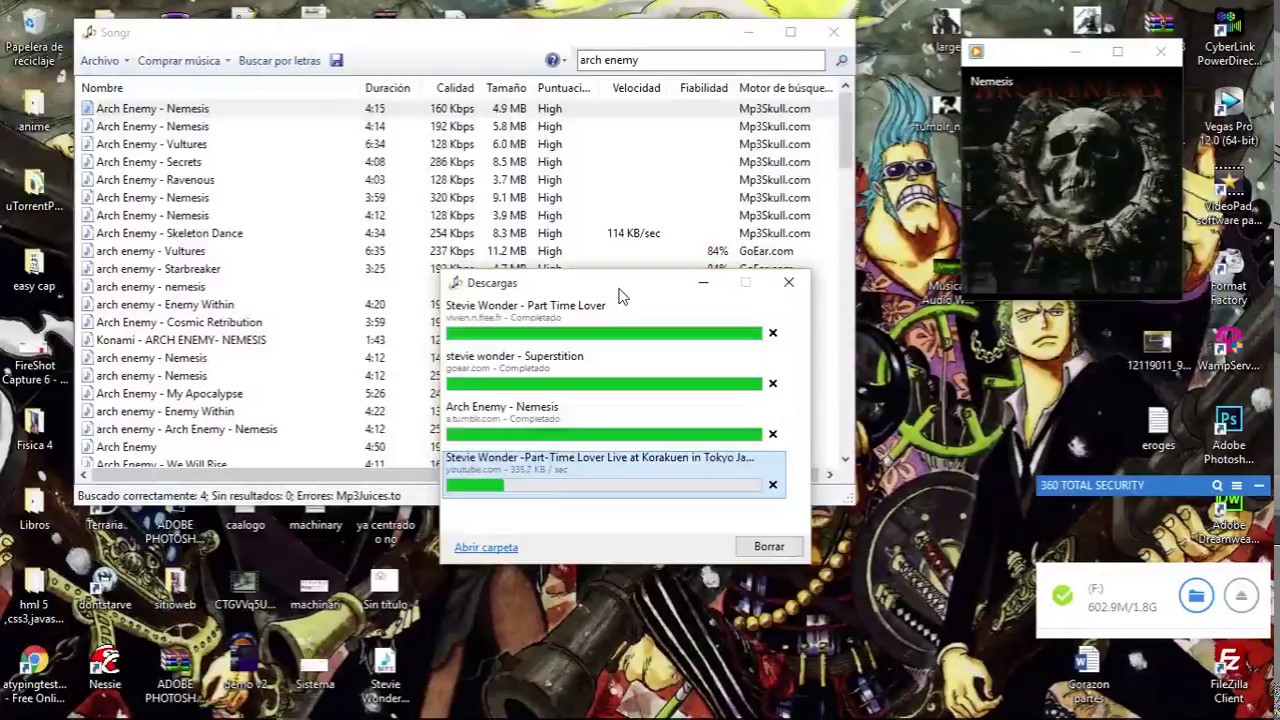Select the Nessie desktop shortcut

pos(105,668)
